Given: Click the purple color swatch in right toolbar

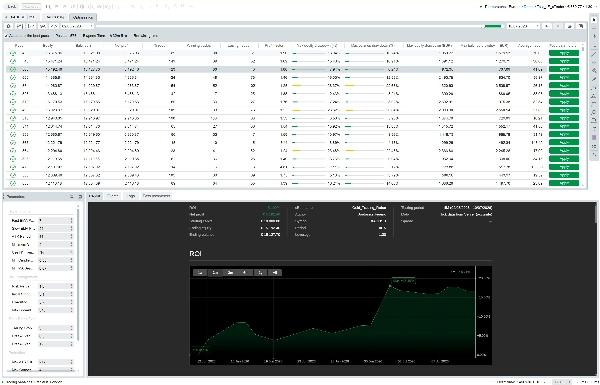Looking at the screenshot, I should coord(594,137).
